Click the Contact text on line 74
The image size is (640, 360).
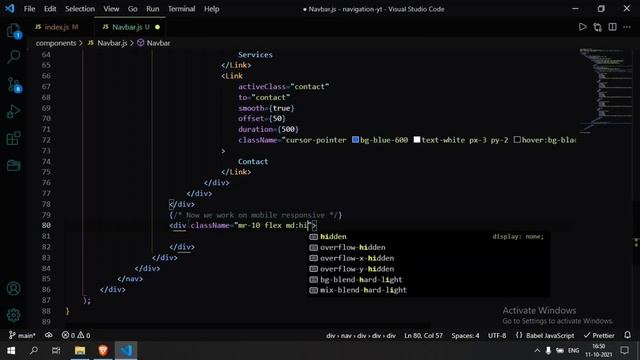pyautogui.click(x=253, y=161)
